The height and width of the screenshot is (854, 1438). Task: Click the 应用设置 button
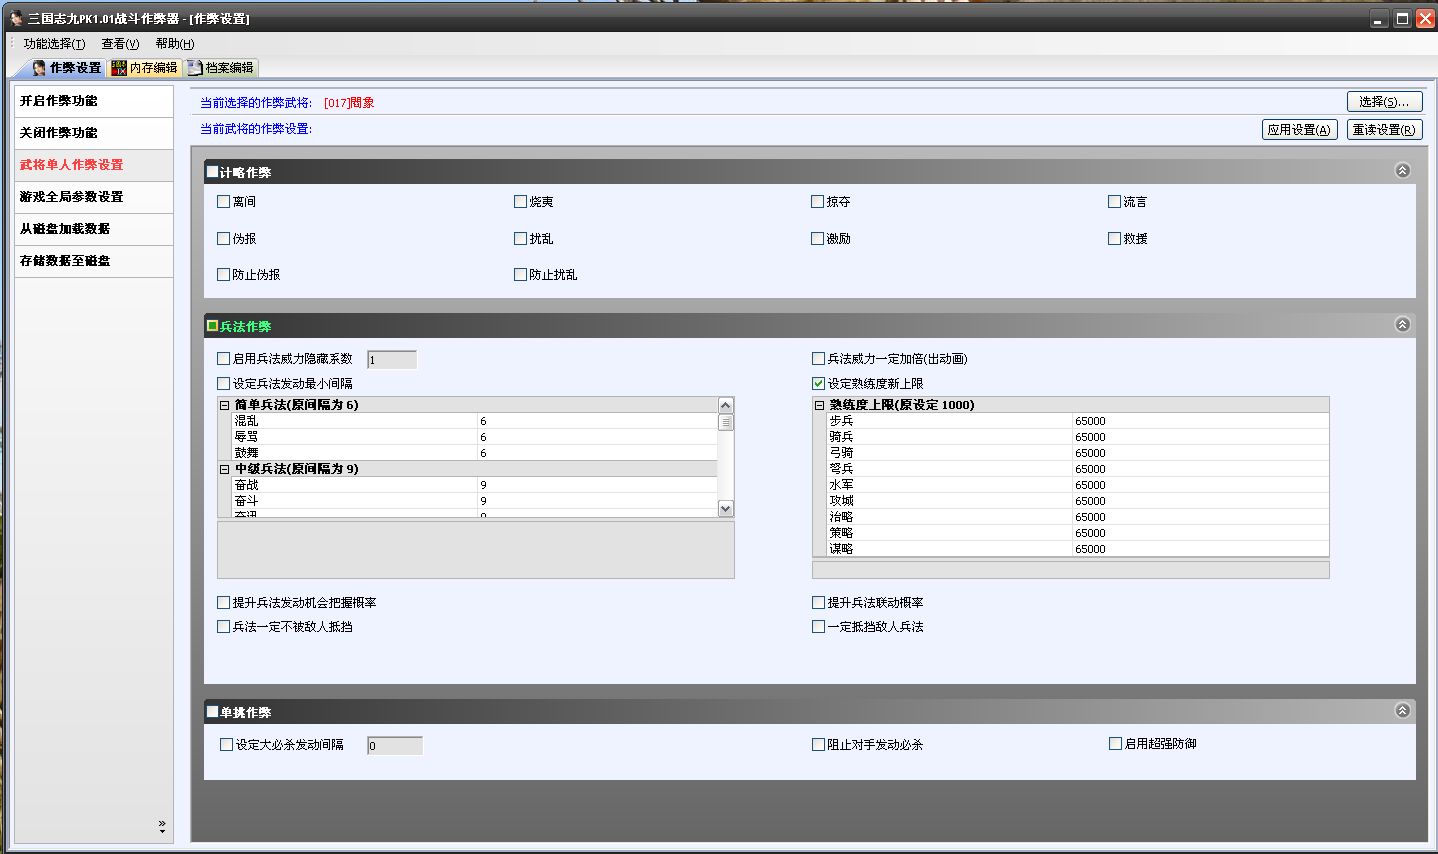pos(1299,130)
